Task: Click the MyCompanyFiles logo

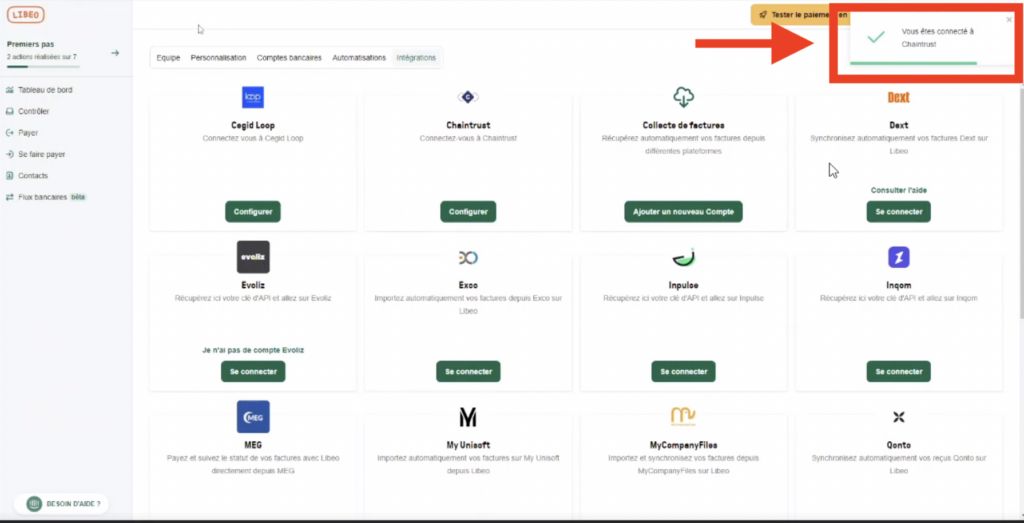Action: pos(683,416)
